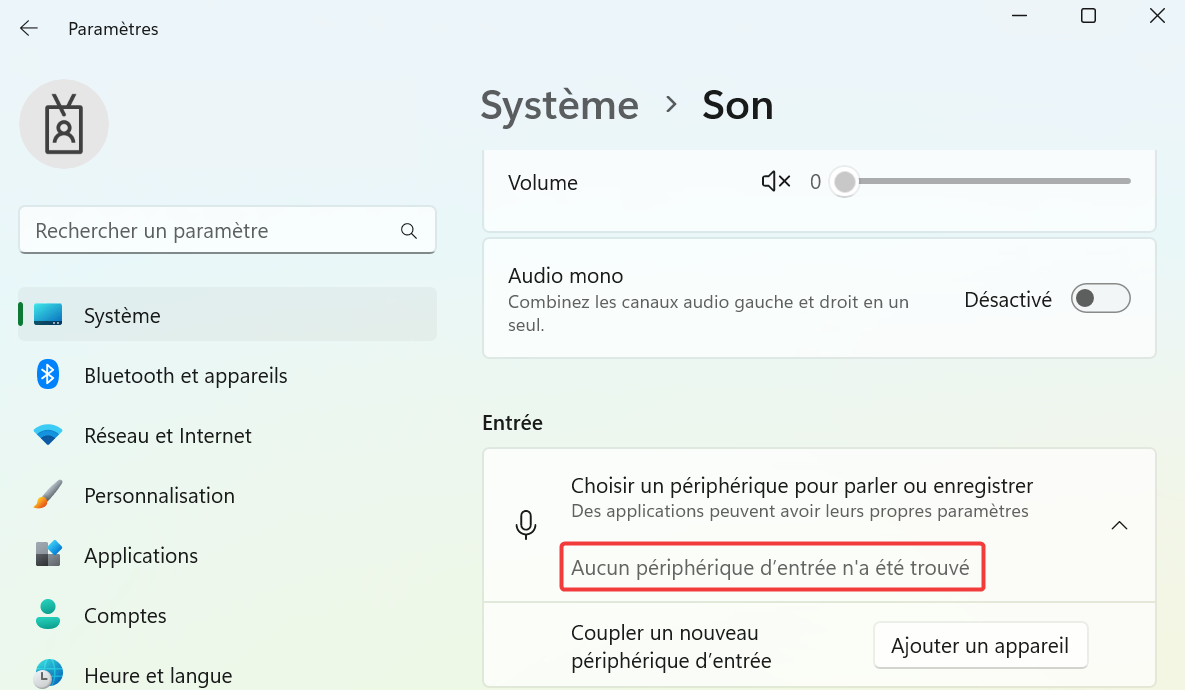Click the Choisir un périphérique header text
The width and height of the screenshot is (1185, 690).
802,485
